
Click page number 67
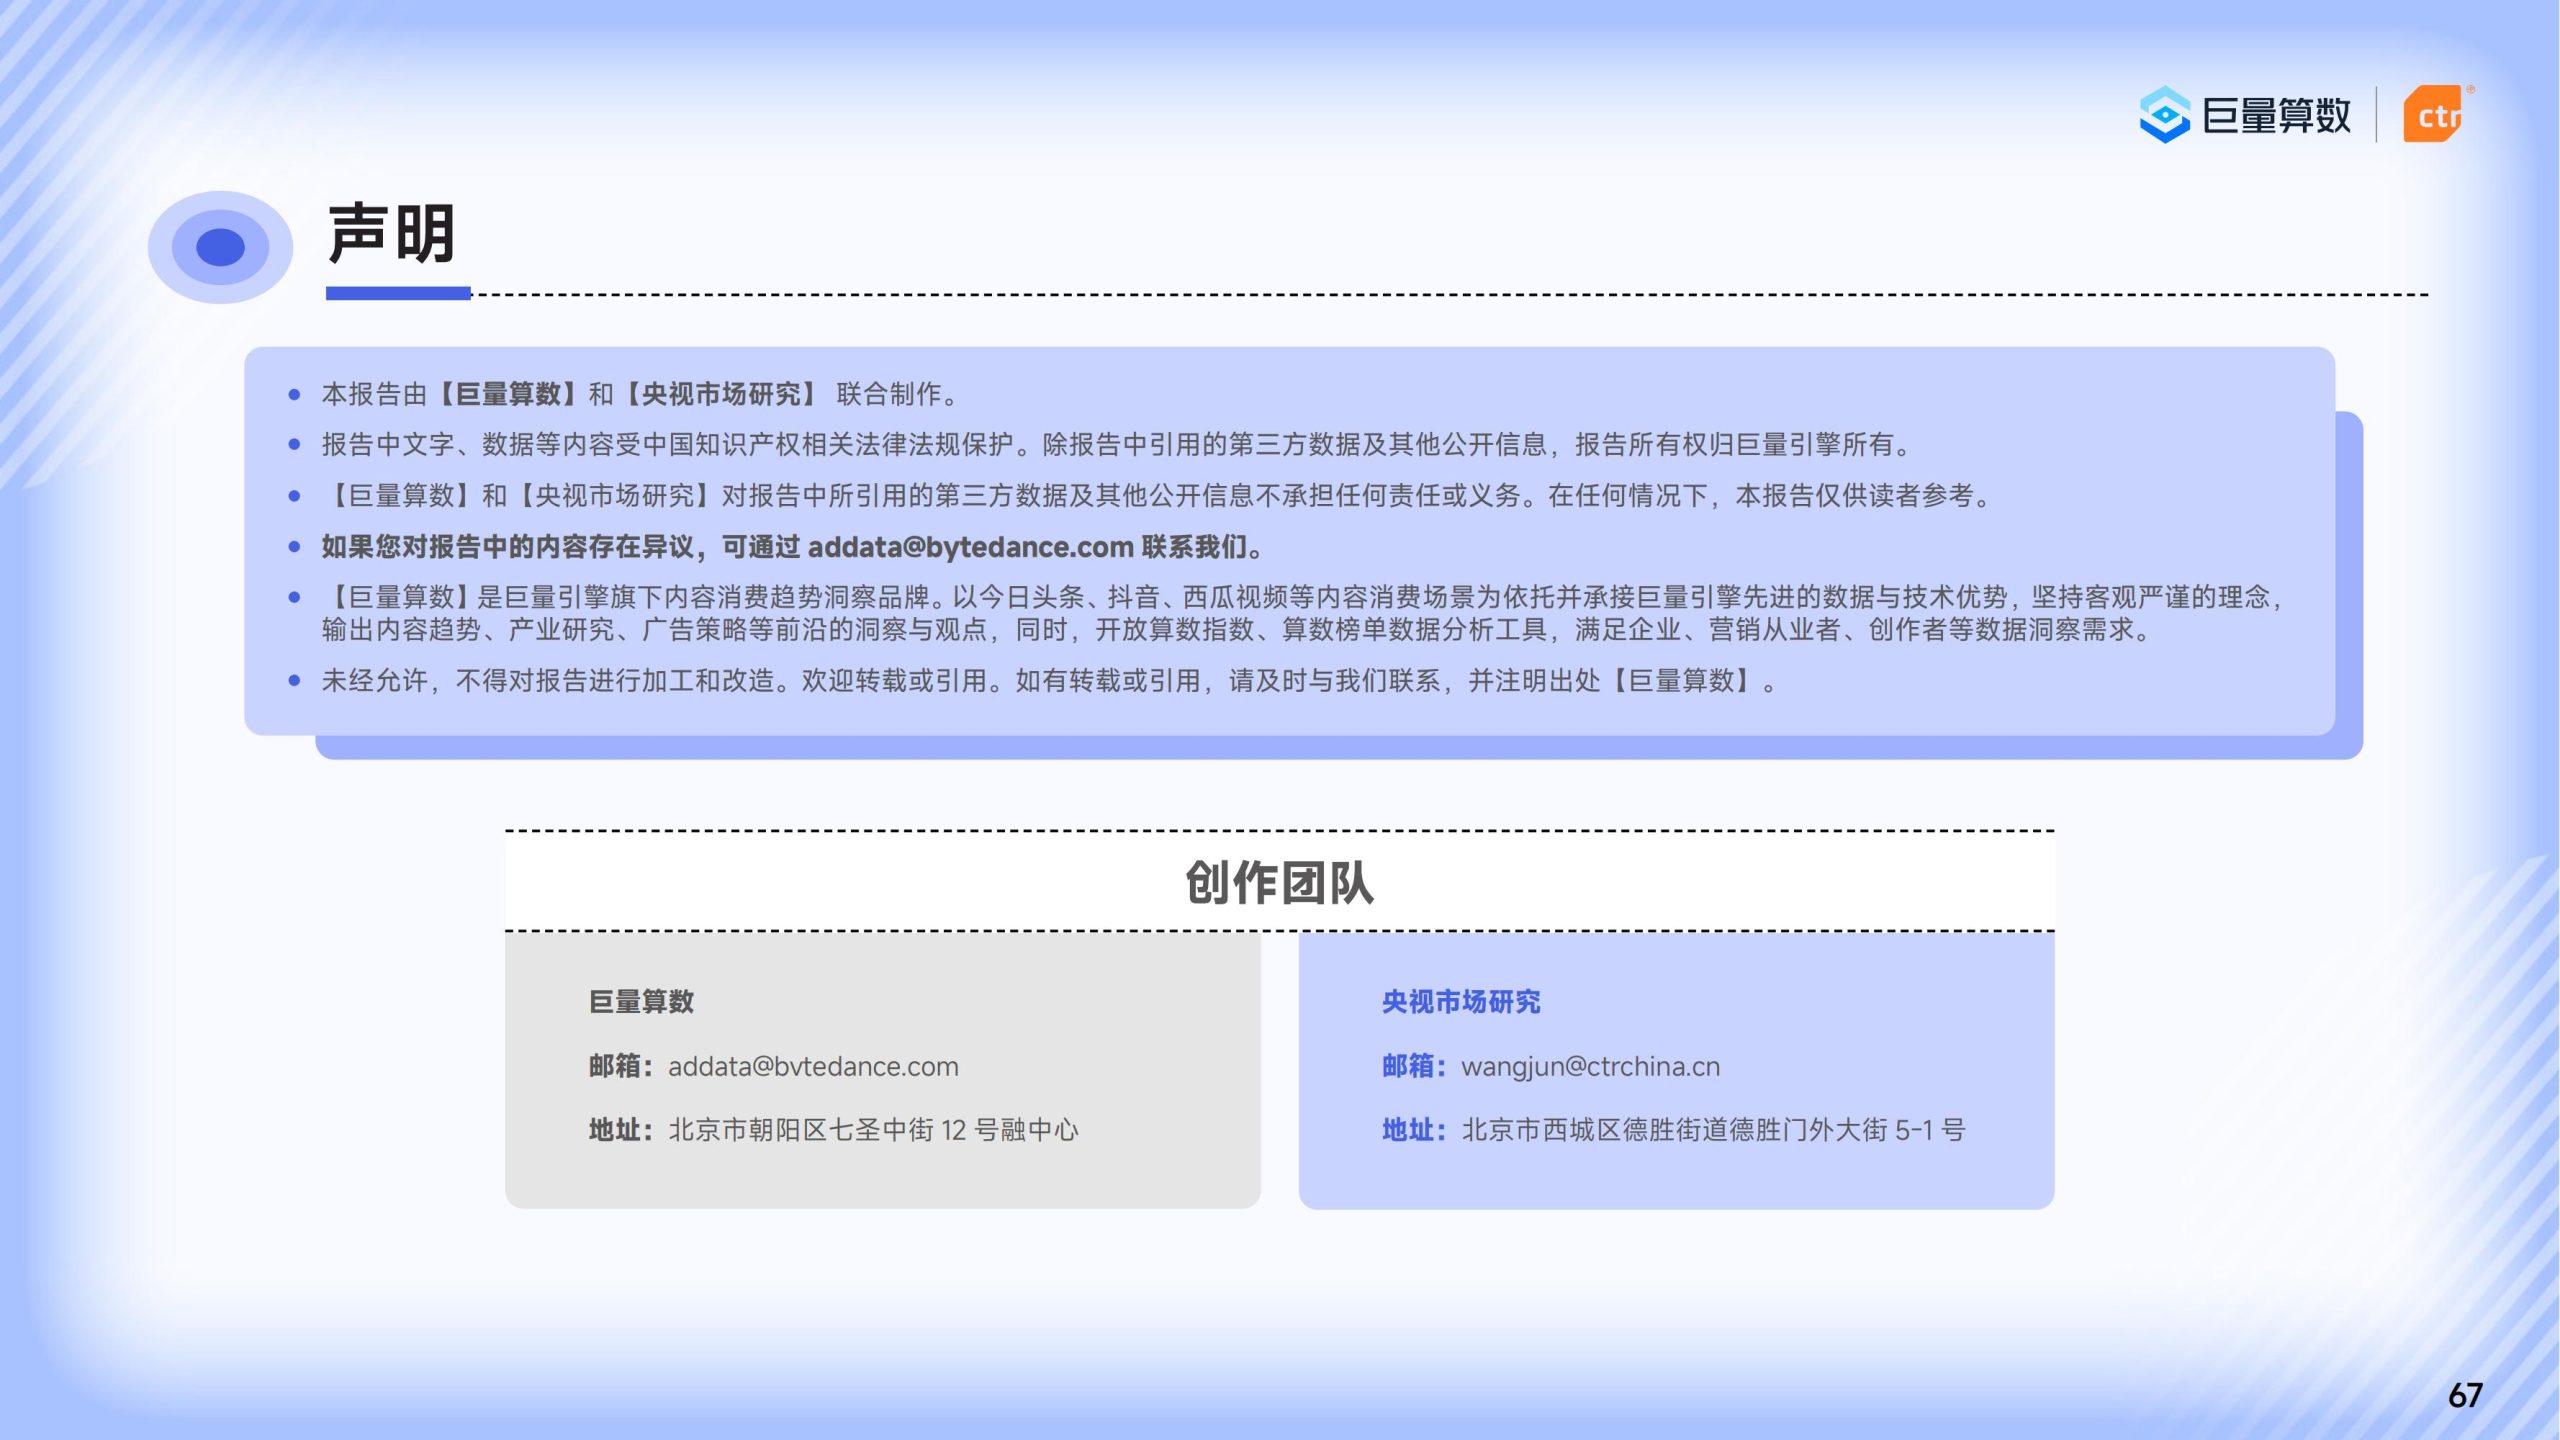2464,1395
